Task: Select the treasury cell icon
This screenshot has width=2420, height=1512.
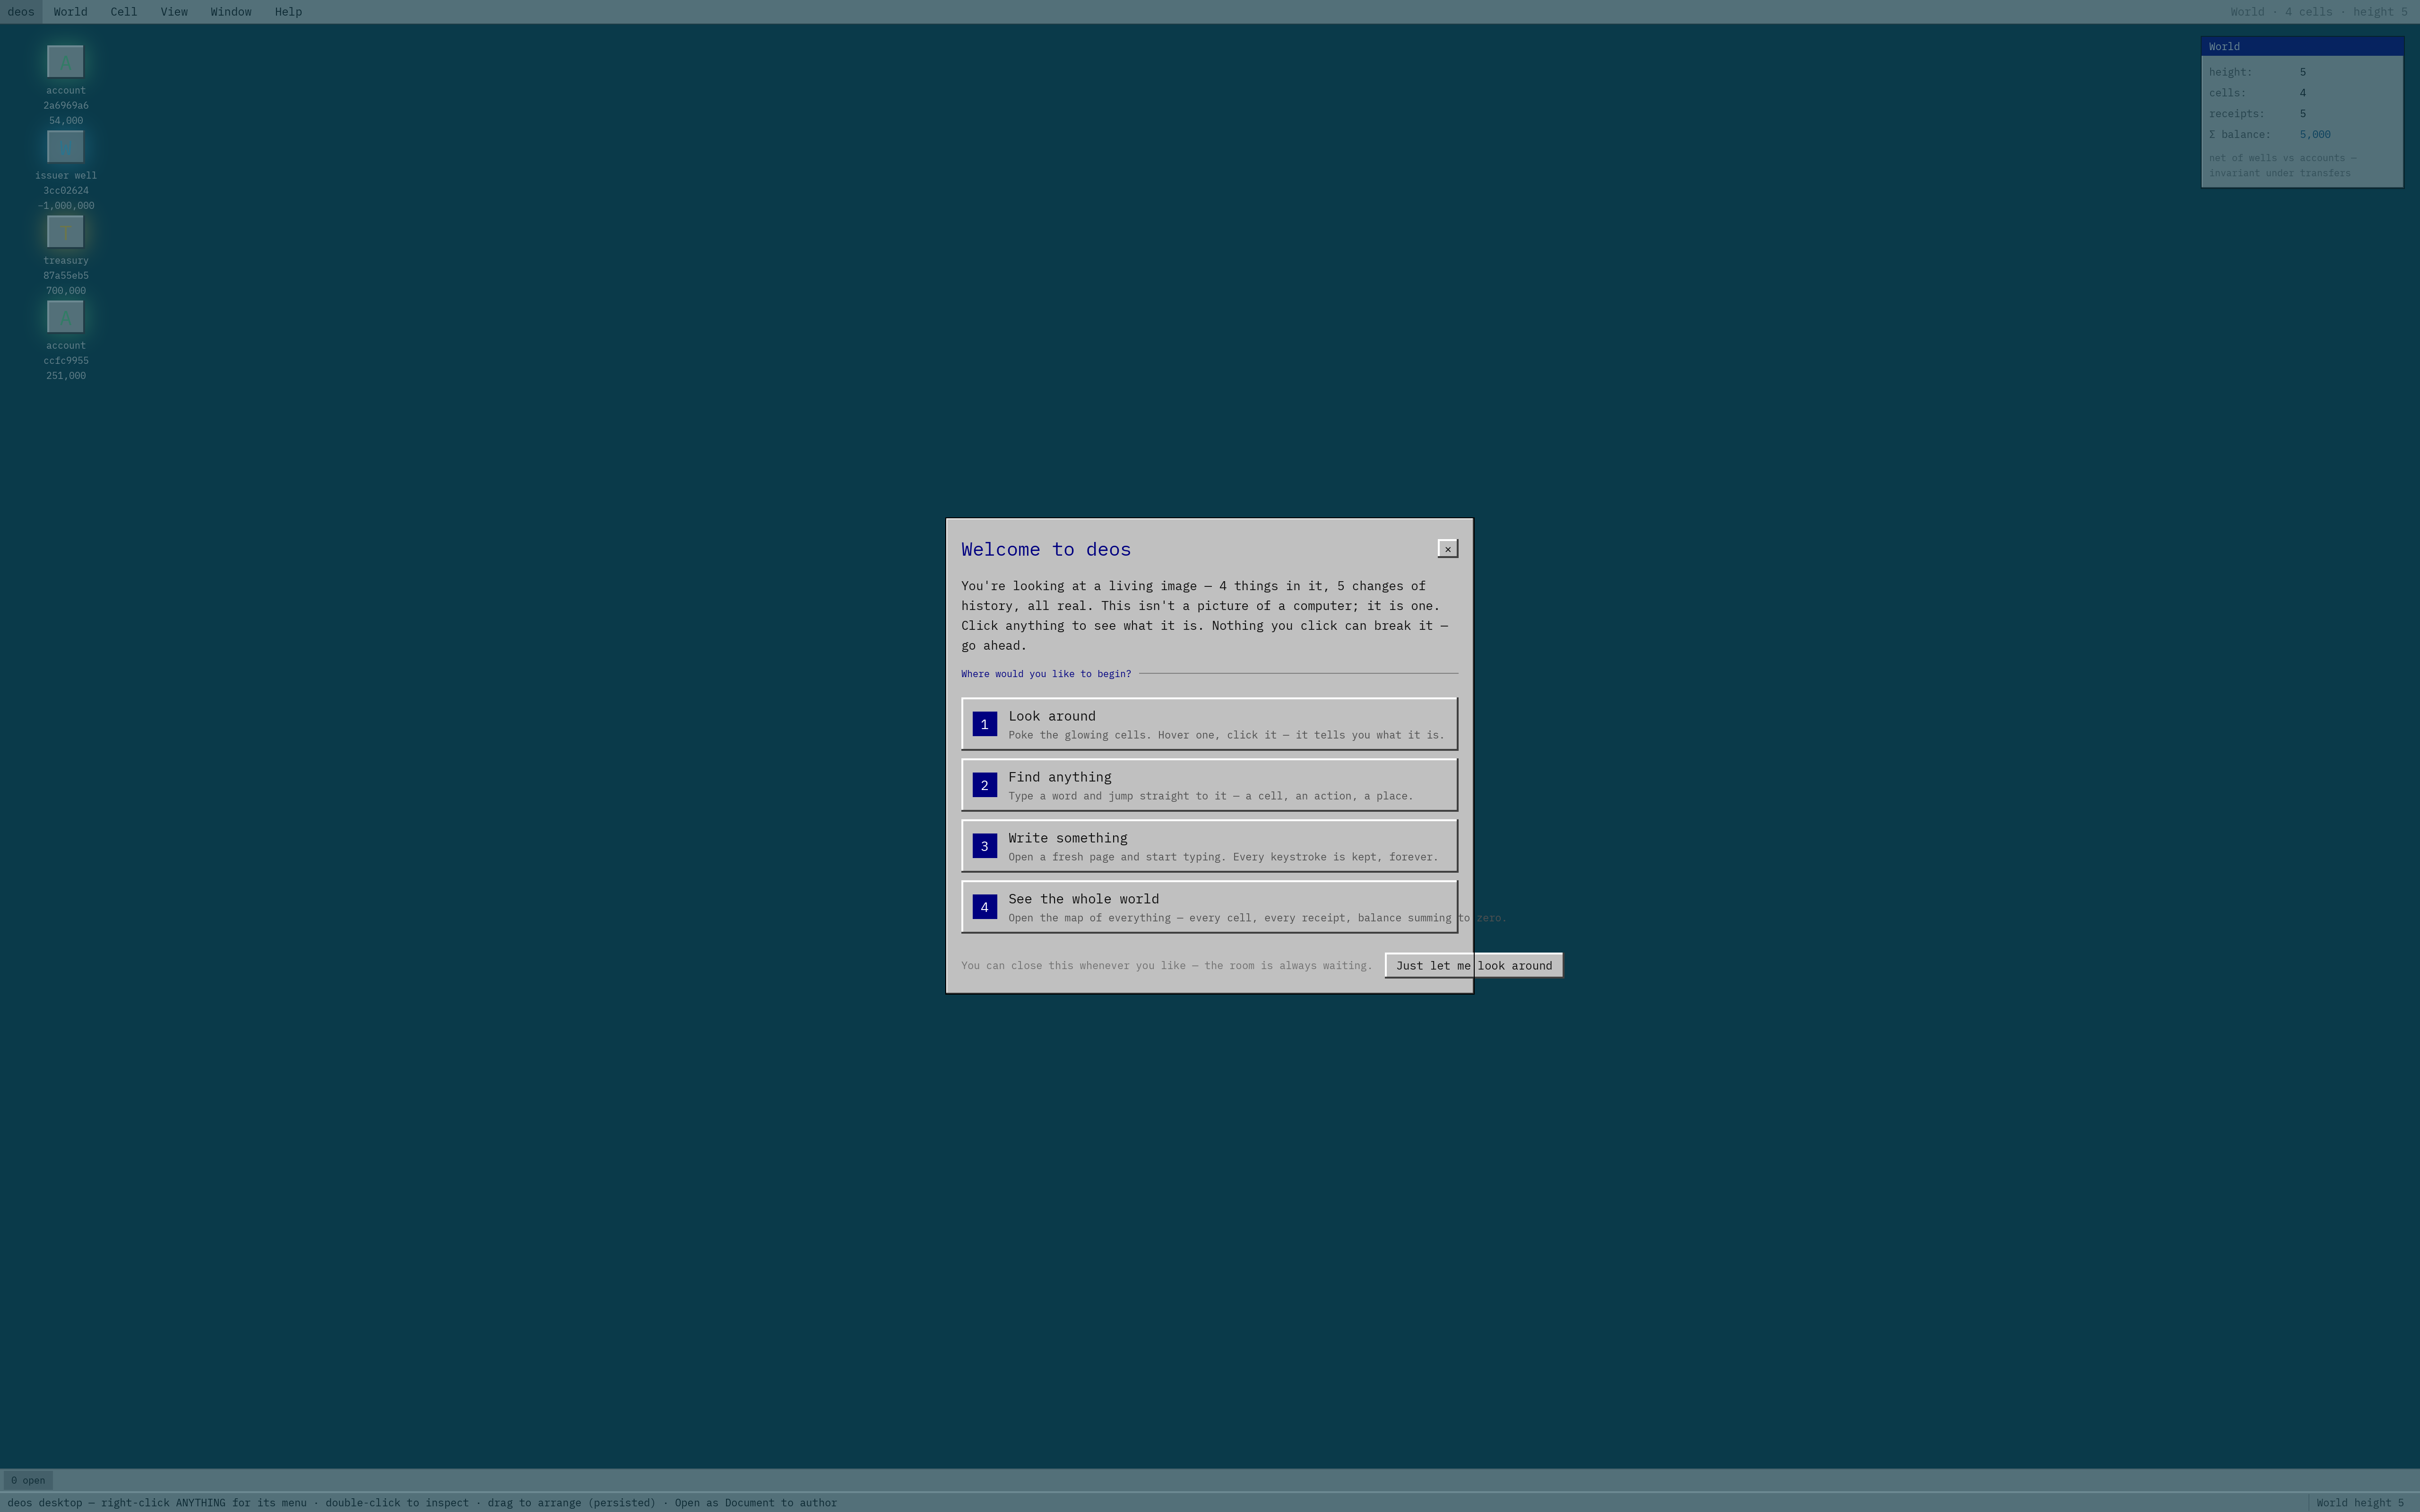Action: click(x=65, y=231)
